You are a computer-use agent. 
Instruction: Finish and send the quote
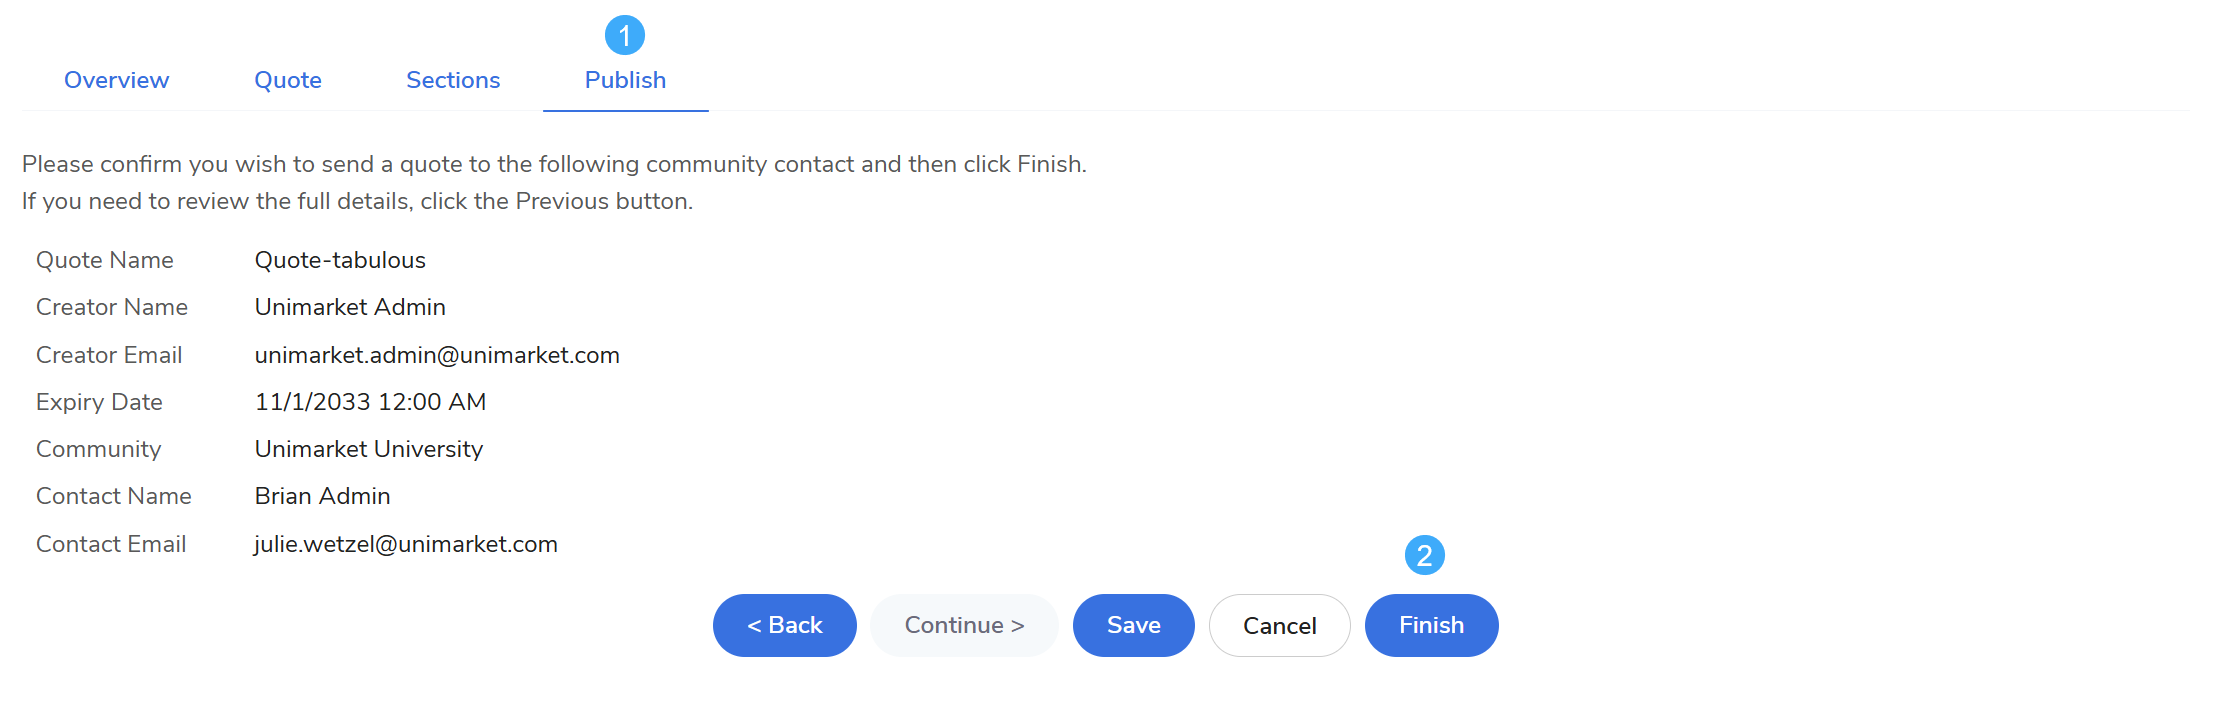[x=1431, y=625]
